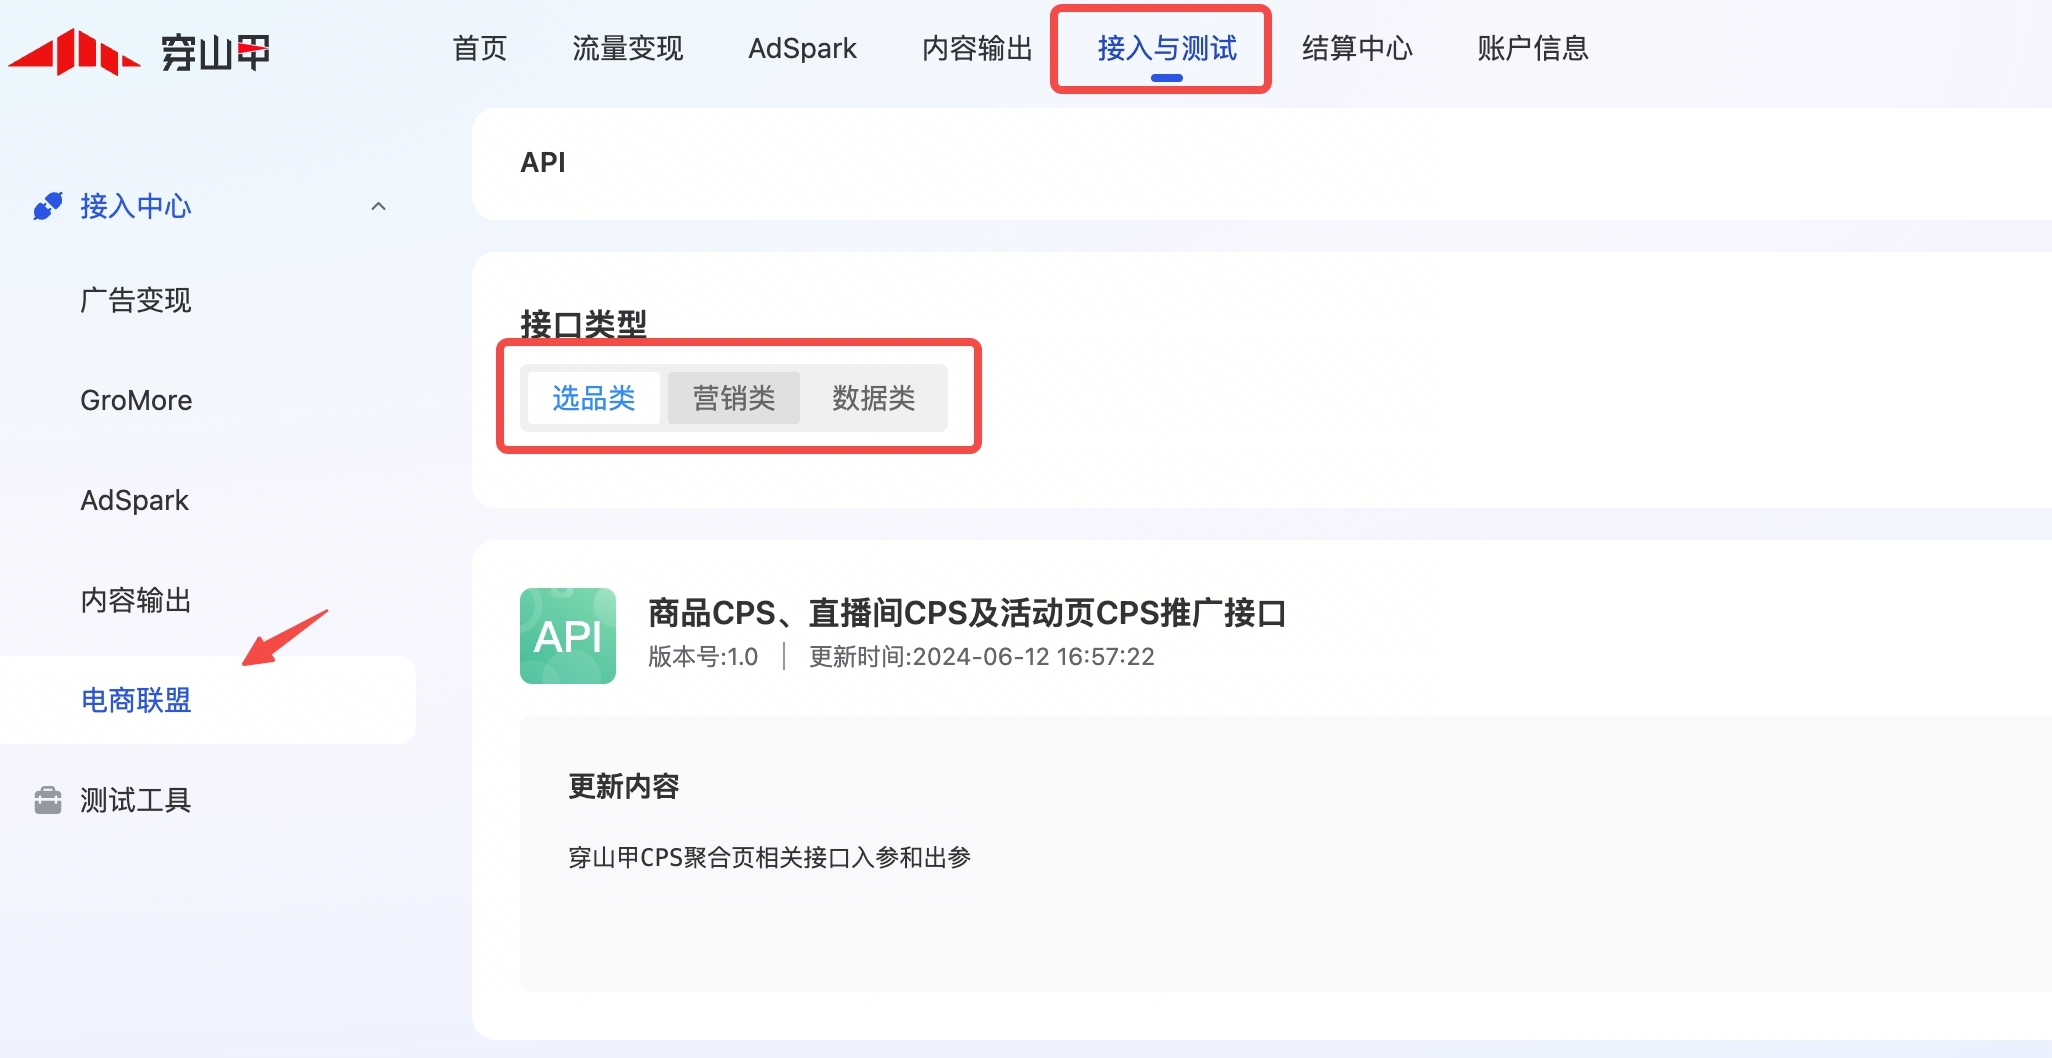The image size is (2052, 1058).
Task: Select 广告变现 in the sidebar
Action: tap(136, 300)
